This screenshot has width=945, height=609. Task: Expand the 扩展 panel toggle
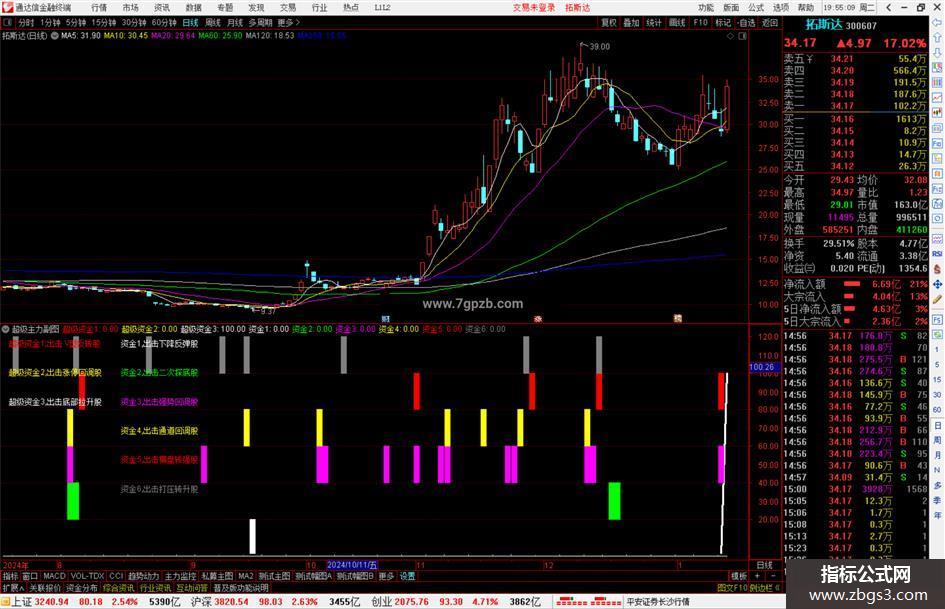(12, 588)
